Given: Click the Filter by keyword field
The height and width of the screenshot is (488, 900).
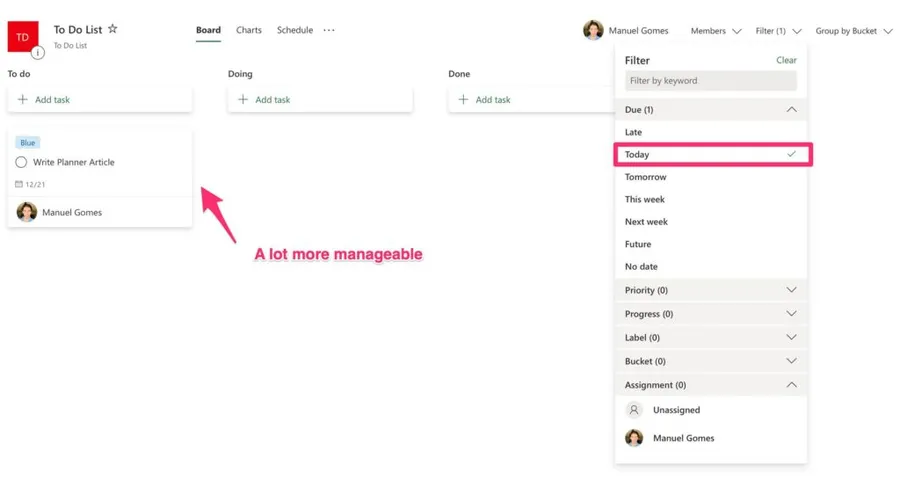Looking at the screenshot, I should click(710, 81).
